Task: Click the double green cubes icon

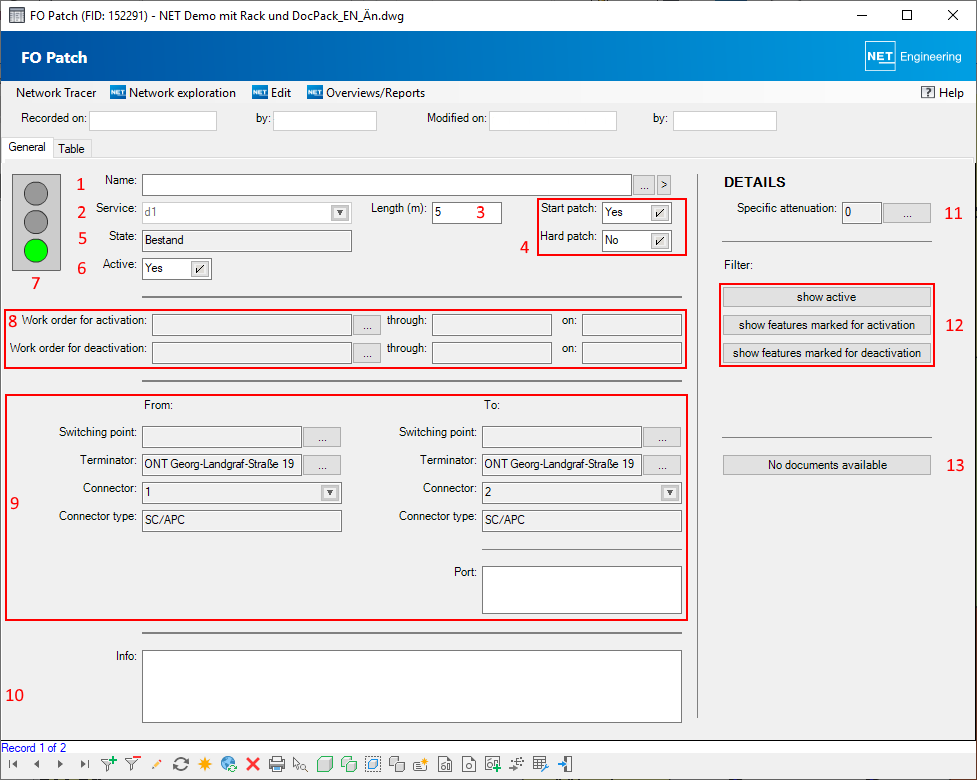Action: [x=349, y=764]
